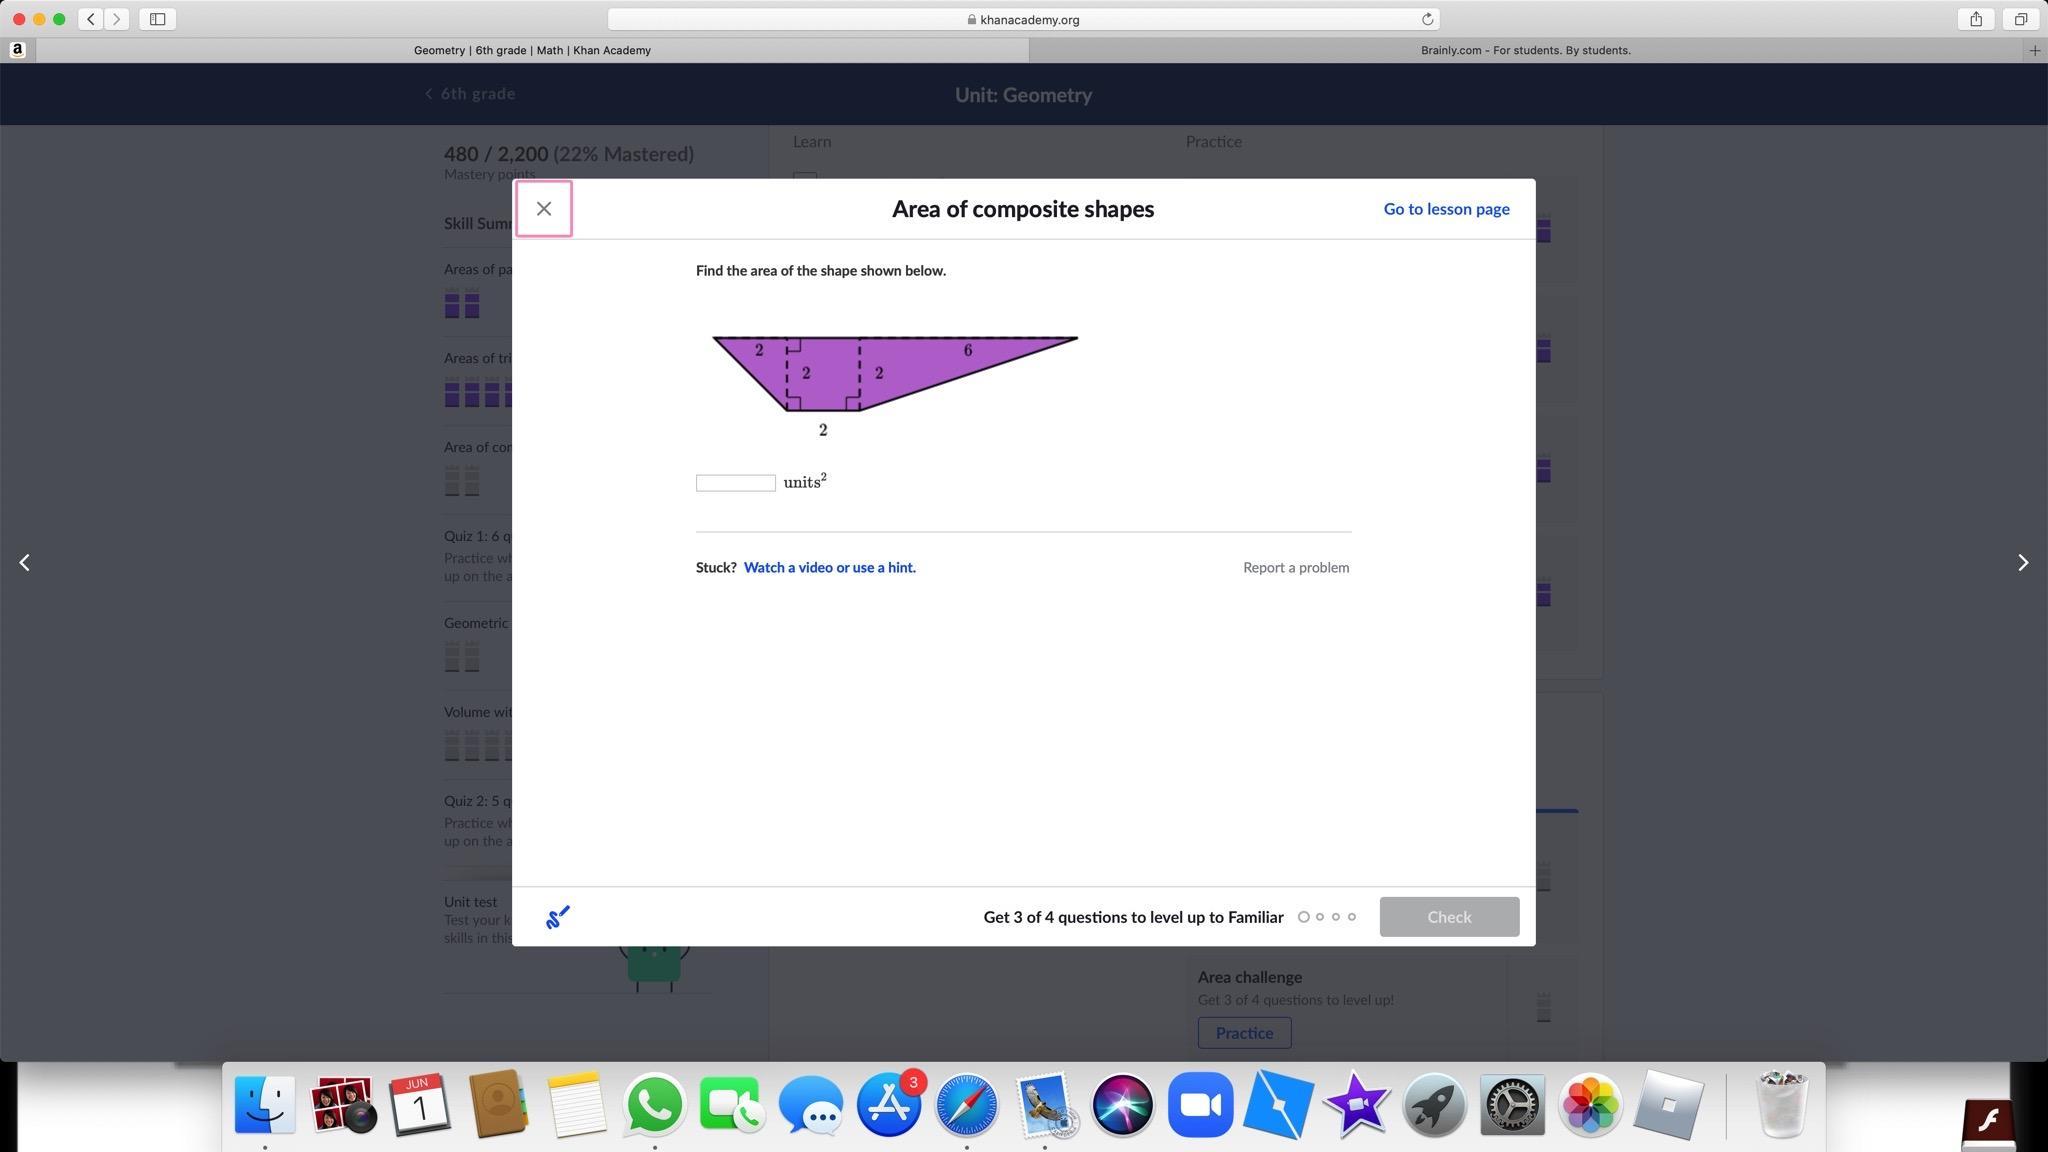The height and width of the screenshot is (1152, 2048).
Task: Click the answer input field for units
Action: pos(735,483)
